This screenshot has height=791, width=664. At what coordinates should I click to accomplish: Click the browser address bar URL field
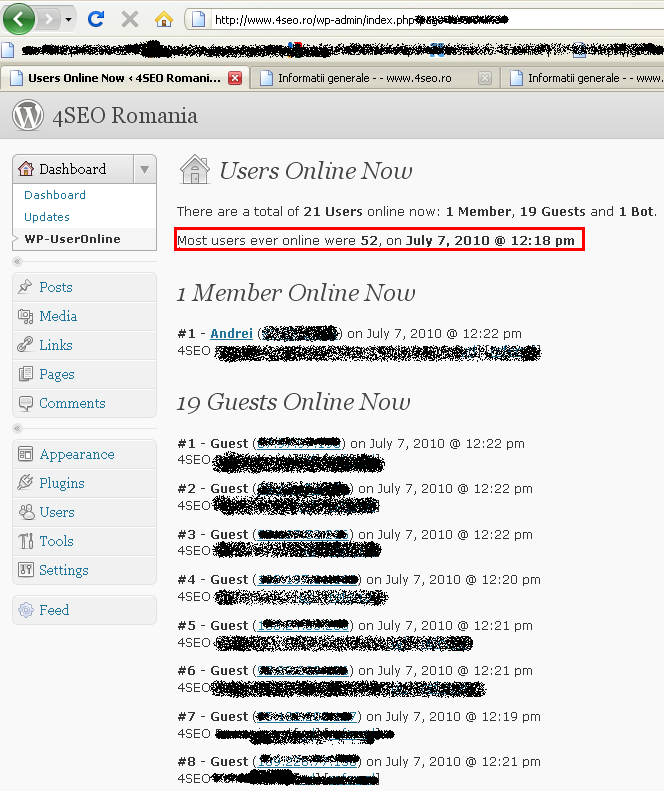pos(420,19)
